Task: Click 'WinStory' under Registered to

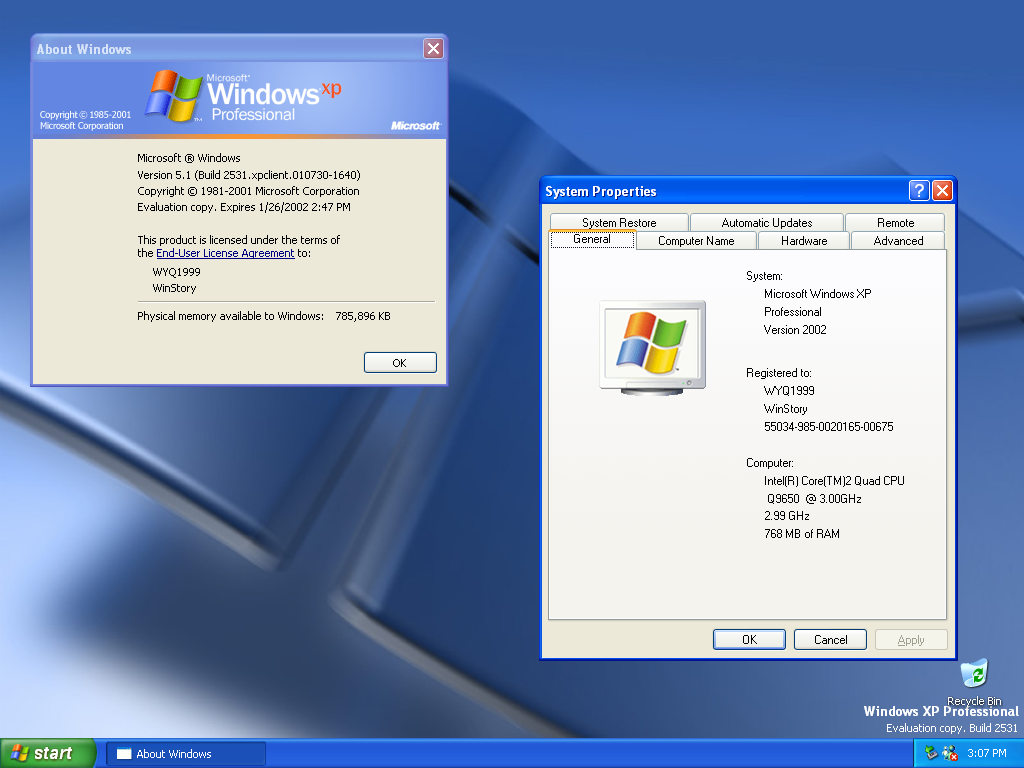Action: pyautogui.click(x=786, y=409)
